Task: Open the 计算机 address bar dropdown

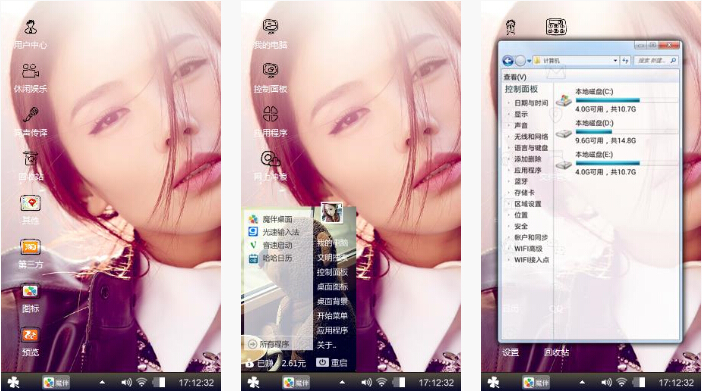Action: point(616,60)
